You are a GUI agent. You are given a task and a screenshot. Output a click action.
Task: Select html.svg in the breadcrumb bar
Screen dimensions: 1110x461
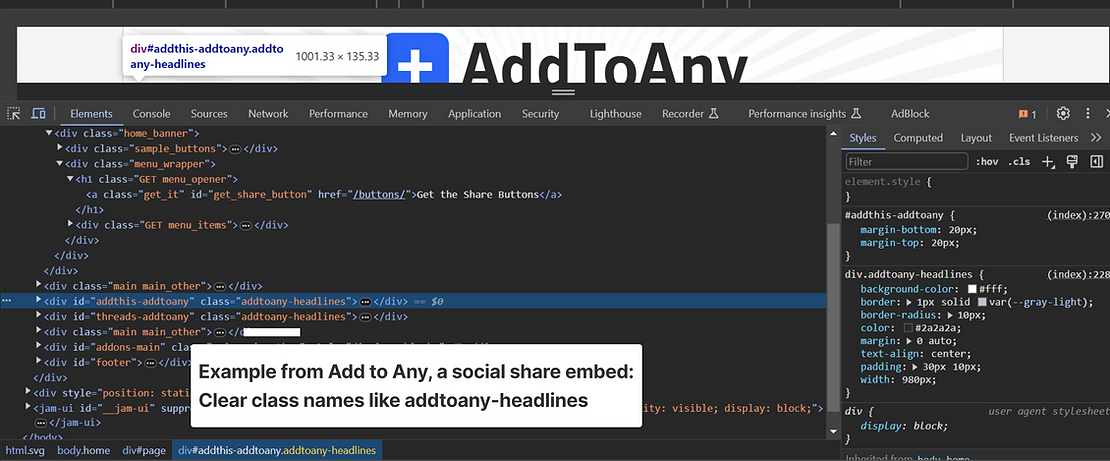click(25, 450)
